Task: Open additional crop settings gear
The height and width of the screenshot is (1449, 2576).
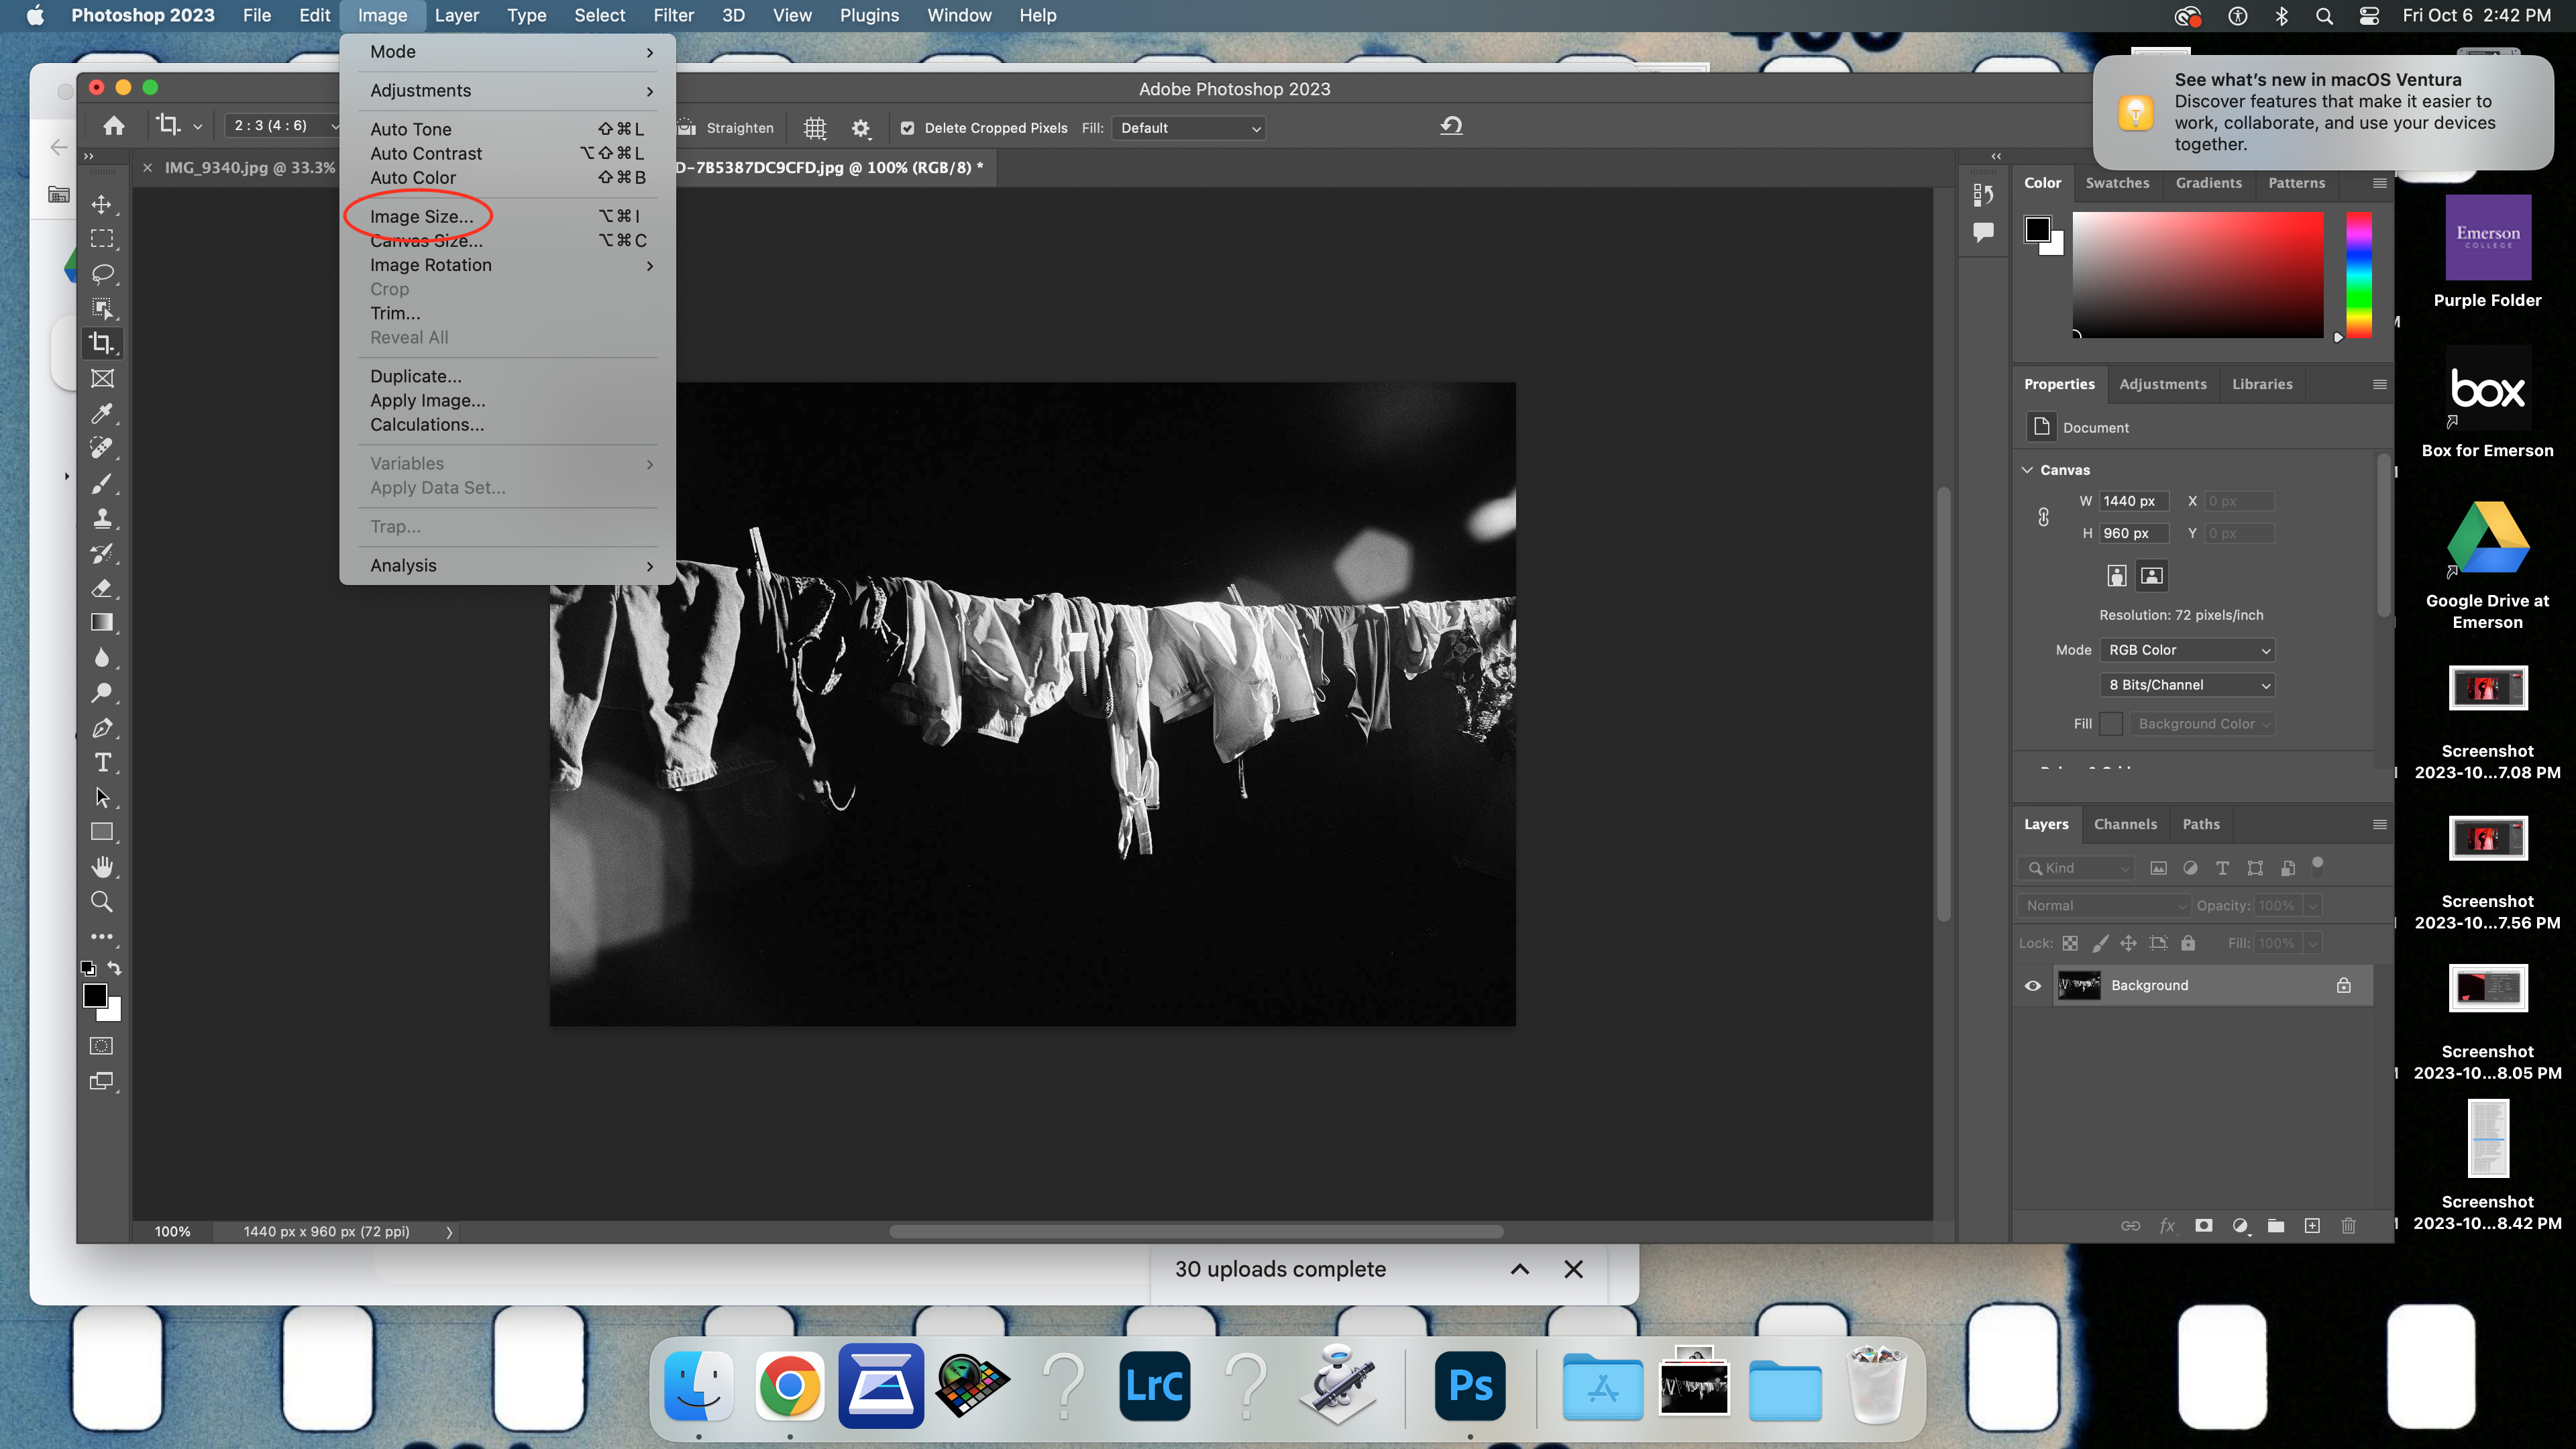Action: [x=861, y=128]
